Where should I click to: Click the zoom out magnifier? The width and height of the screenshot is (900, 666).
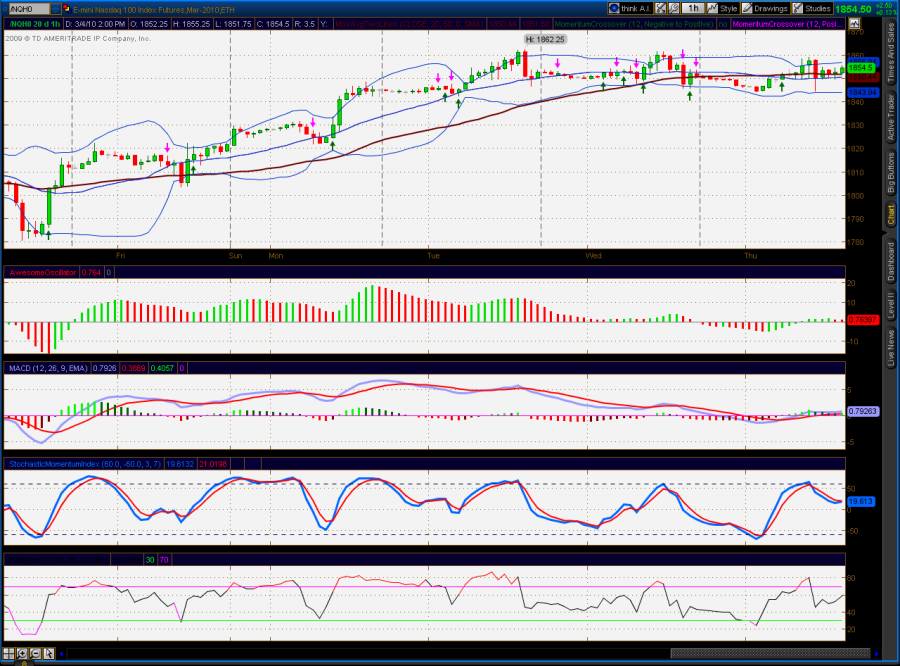pyautogui.click(x=35, y=653)
